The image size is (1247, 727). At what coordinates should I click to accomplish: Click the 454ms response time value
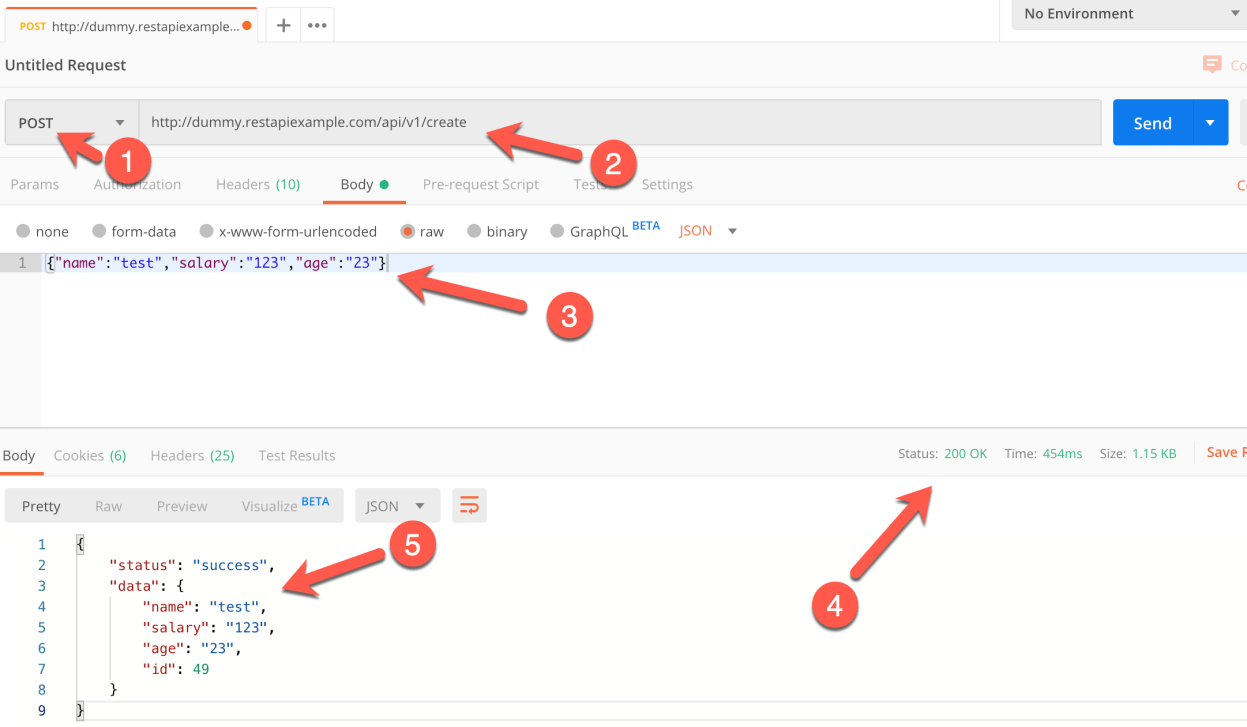point(1061,453)
